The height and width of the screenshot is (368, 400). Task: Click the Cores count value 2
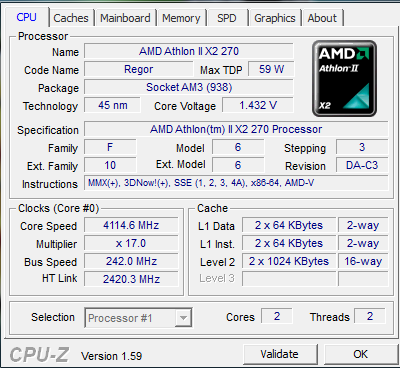277,316
